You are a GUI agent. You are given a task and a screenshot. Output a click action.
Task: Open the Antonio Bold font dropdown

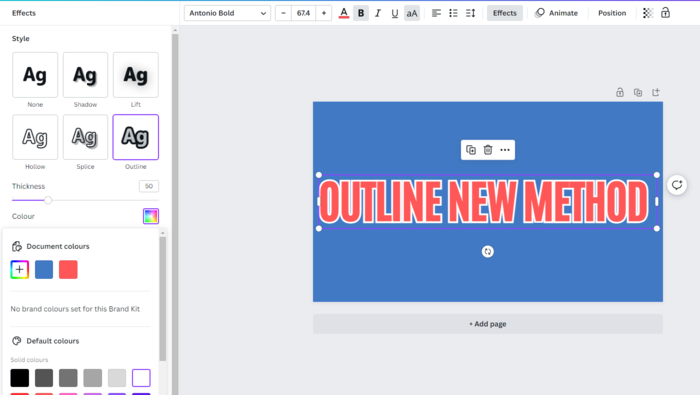(x=227, y=13)
